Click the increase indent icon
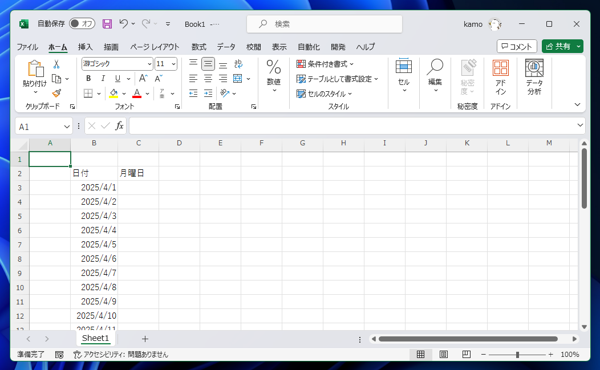This screenshot has width=600, height=370. coord(208,93)
